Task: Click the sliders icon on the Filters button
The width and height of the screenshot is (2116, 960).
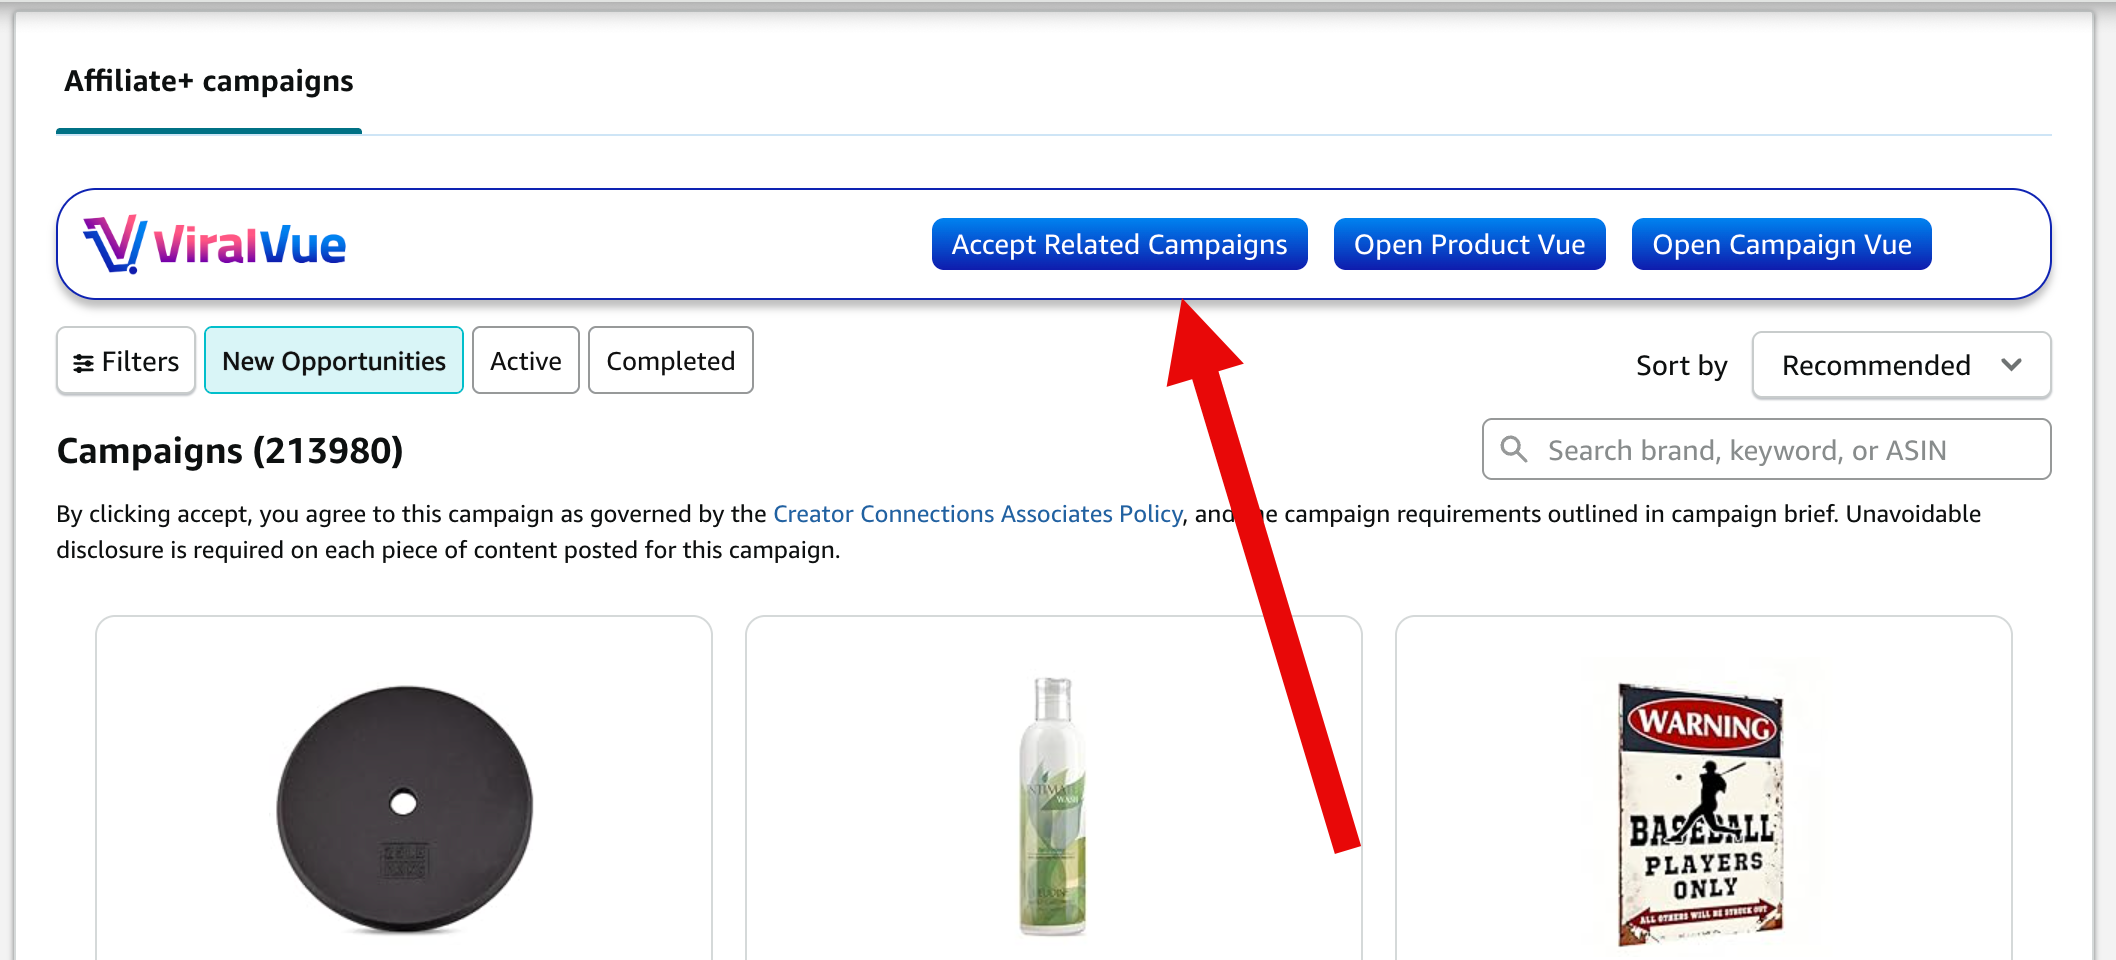Action: (84, 362)
